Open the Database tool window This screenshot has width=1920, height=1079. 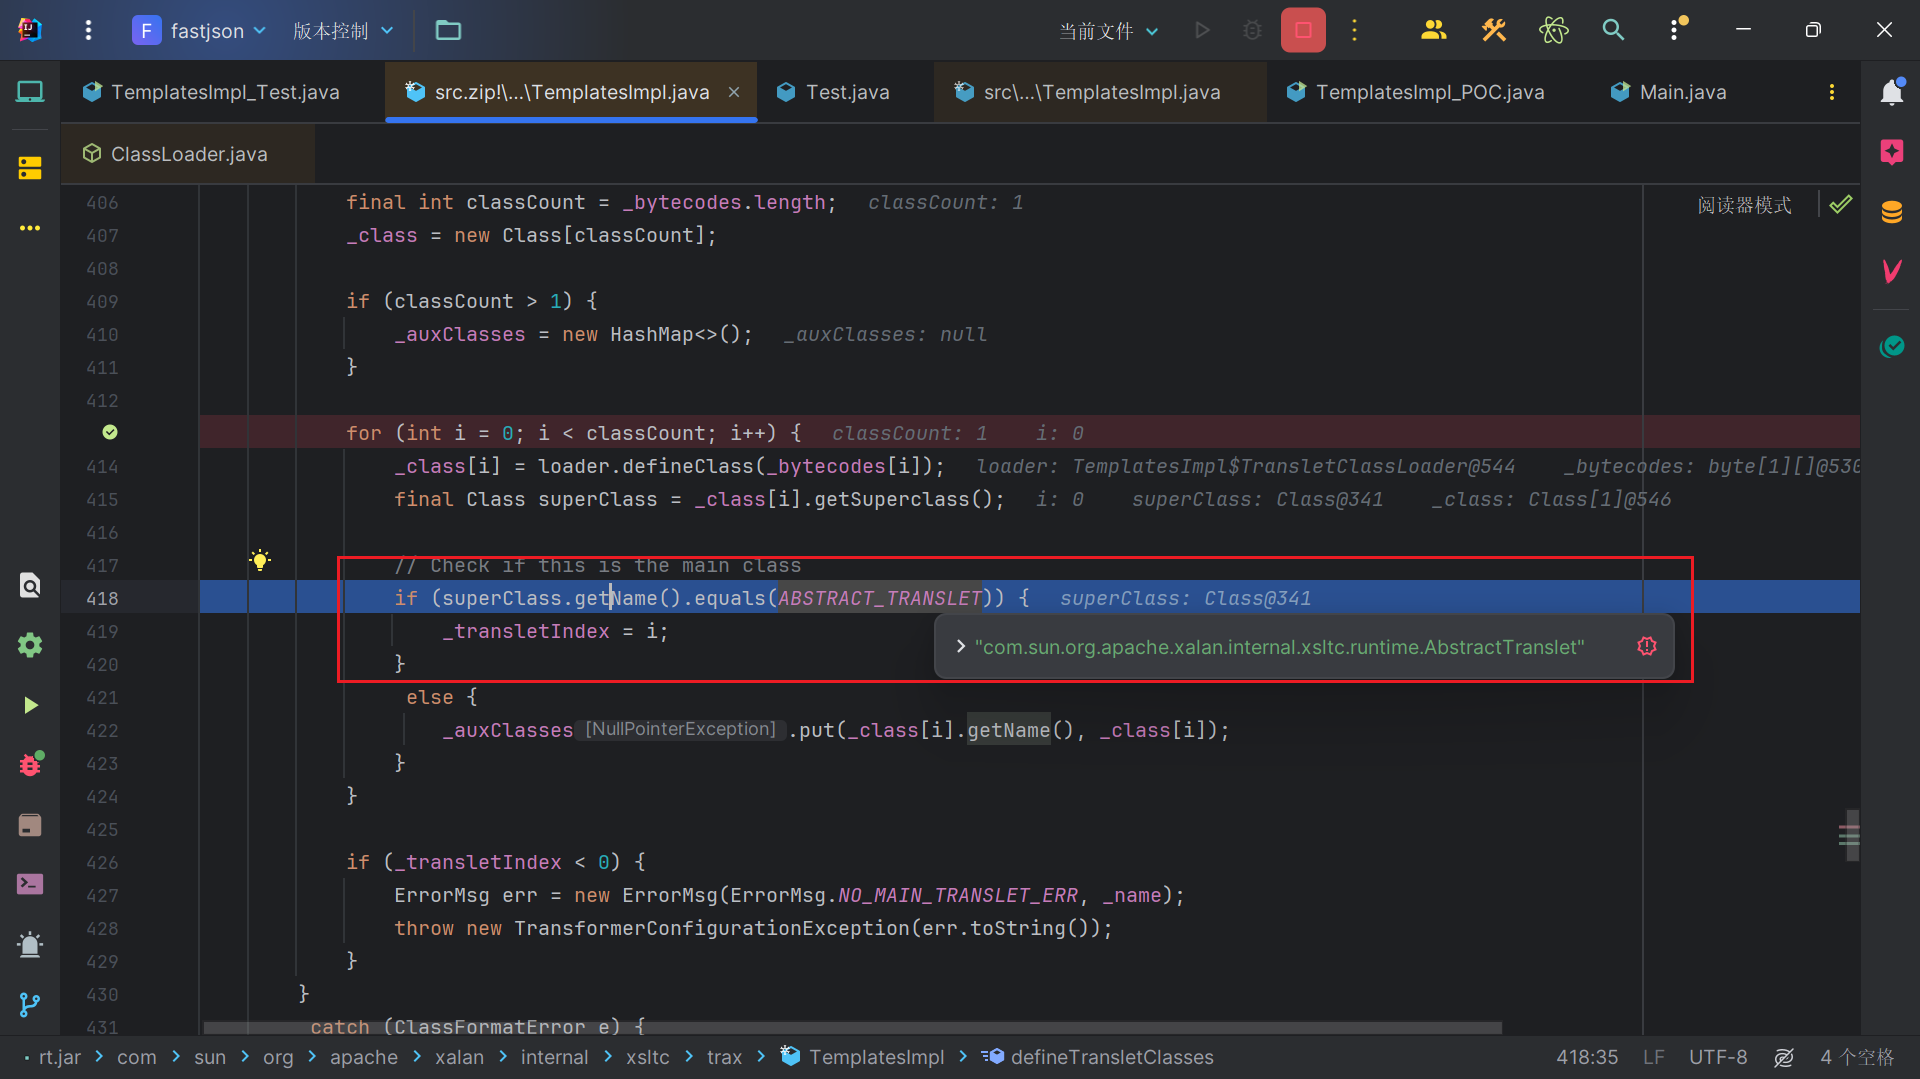(1891, 212)
